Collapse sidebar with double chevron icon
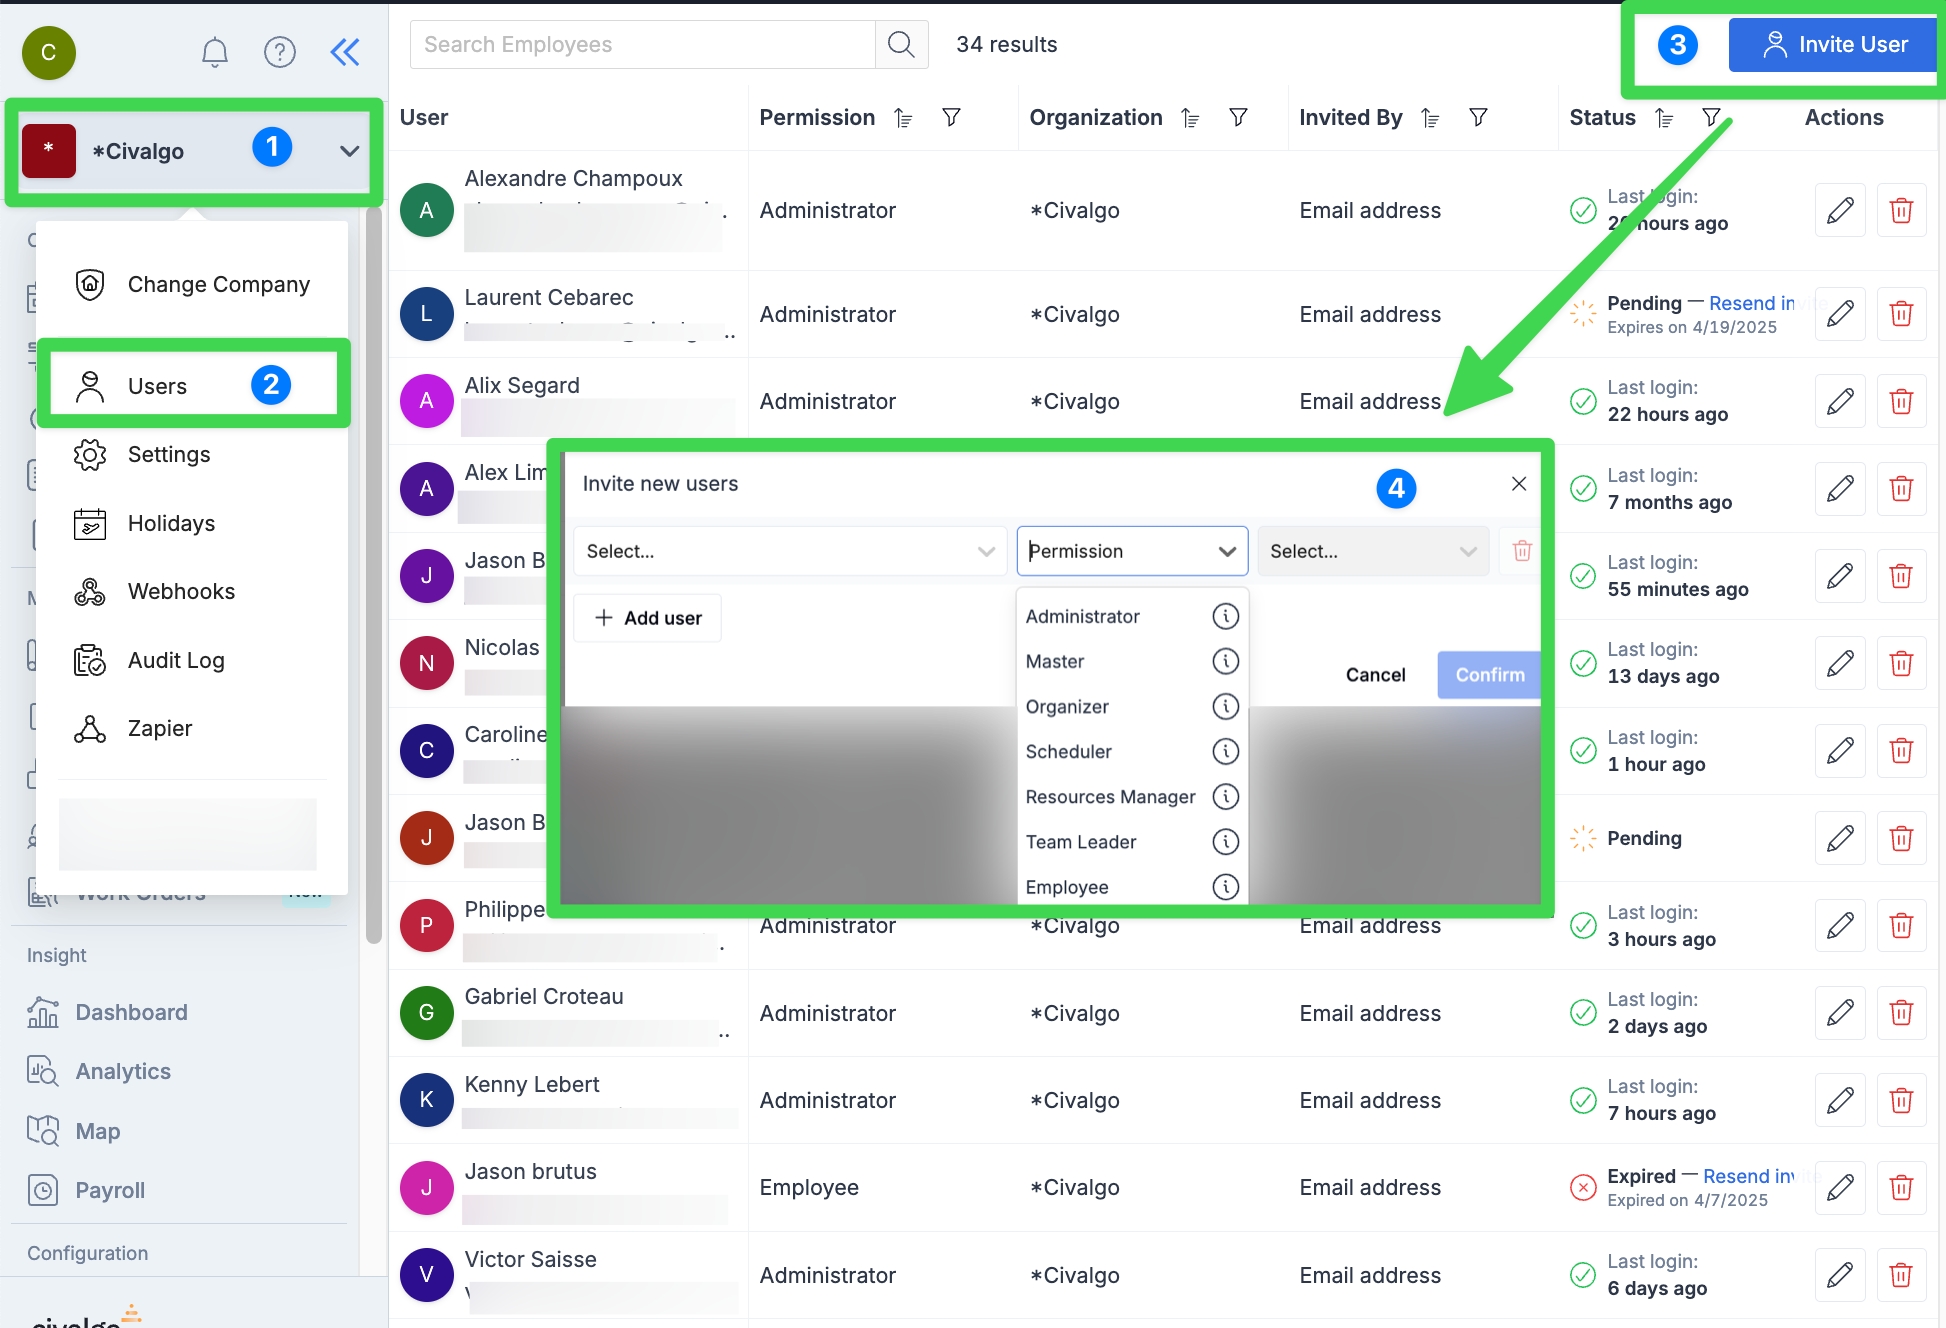The width and height of the screenshot is (1946, 1328). [345, 52]
